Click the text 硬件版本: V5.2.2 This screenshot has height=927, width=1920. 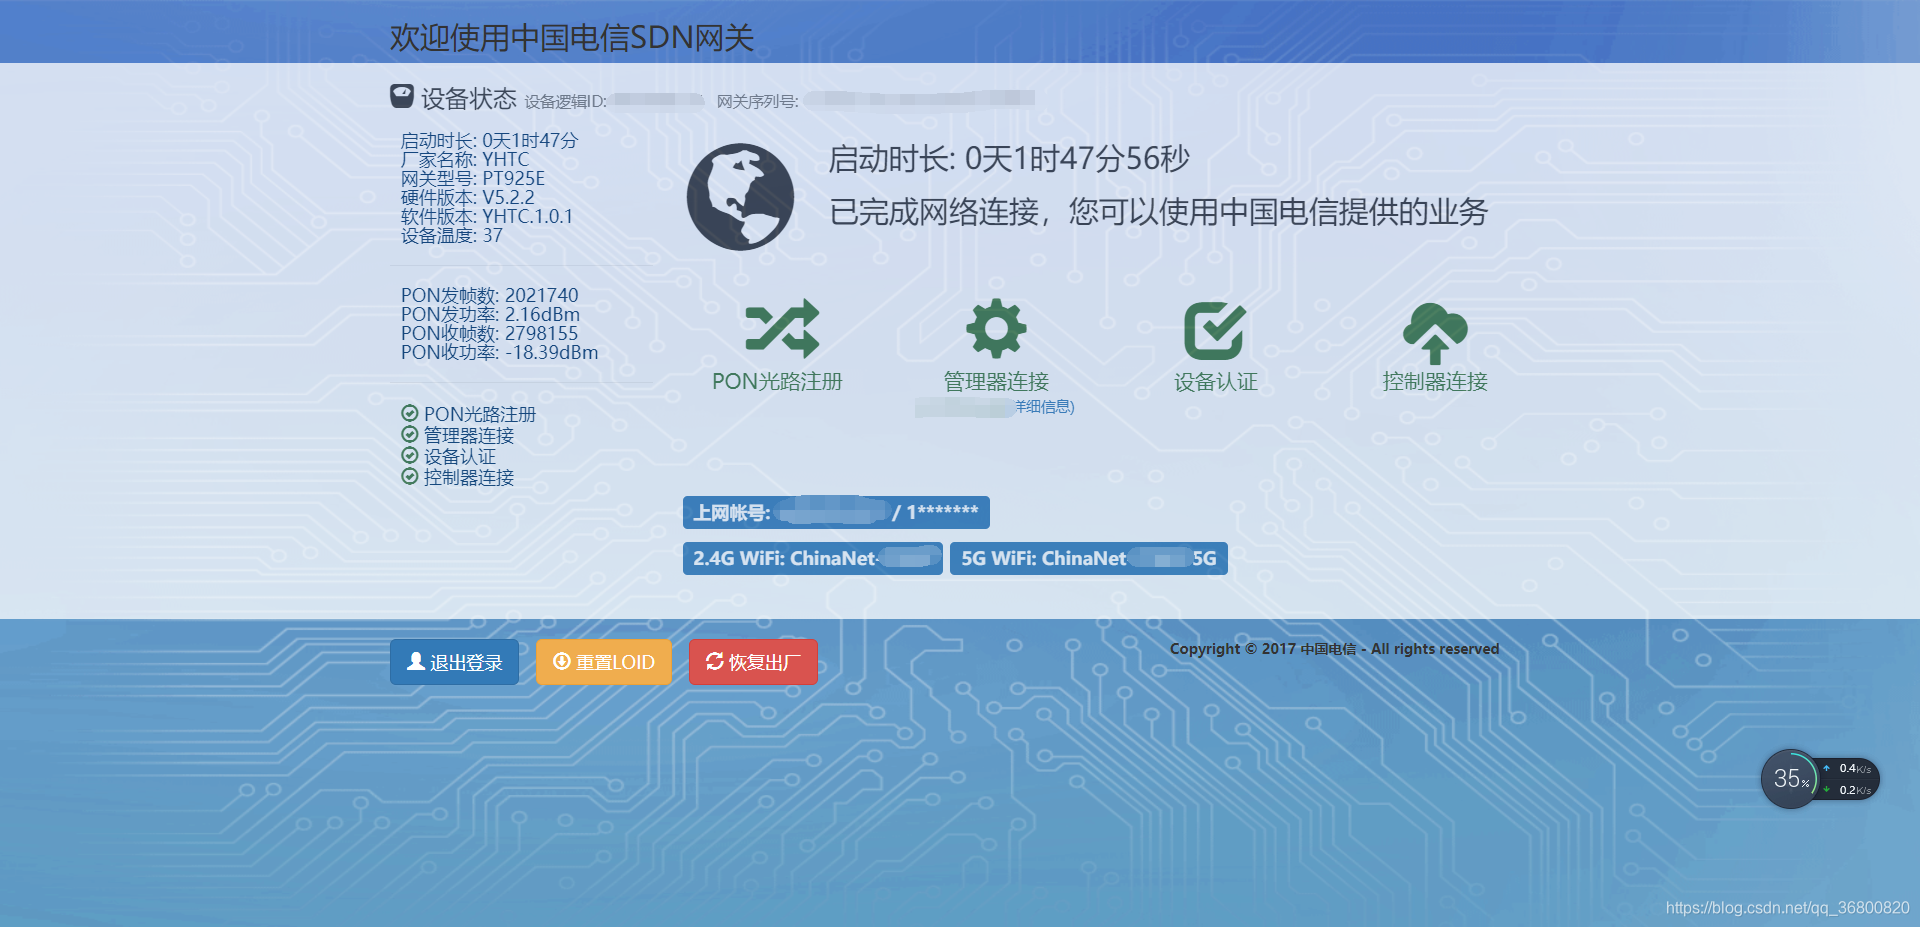tap(468, 197)
